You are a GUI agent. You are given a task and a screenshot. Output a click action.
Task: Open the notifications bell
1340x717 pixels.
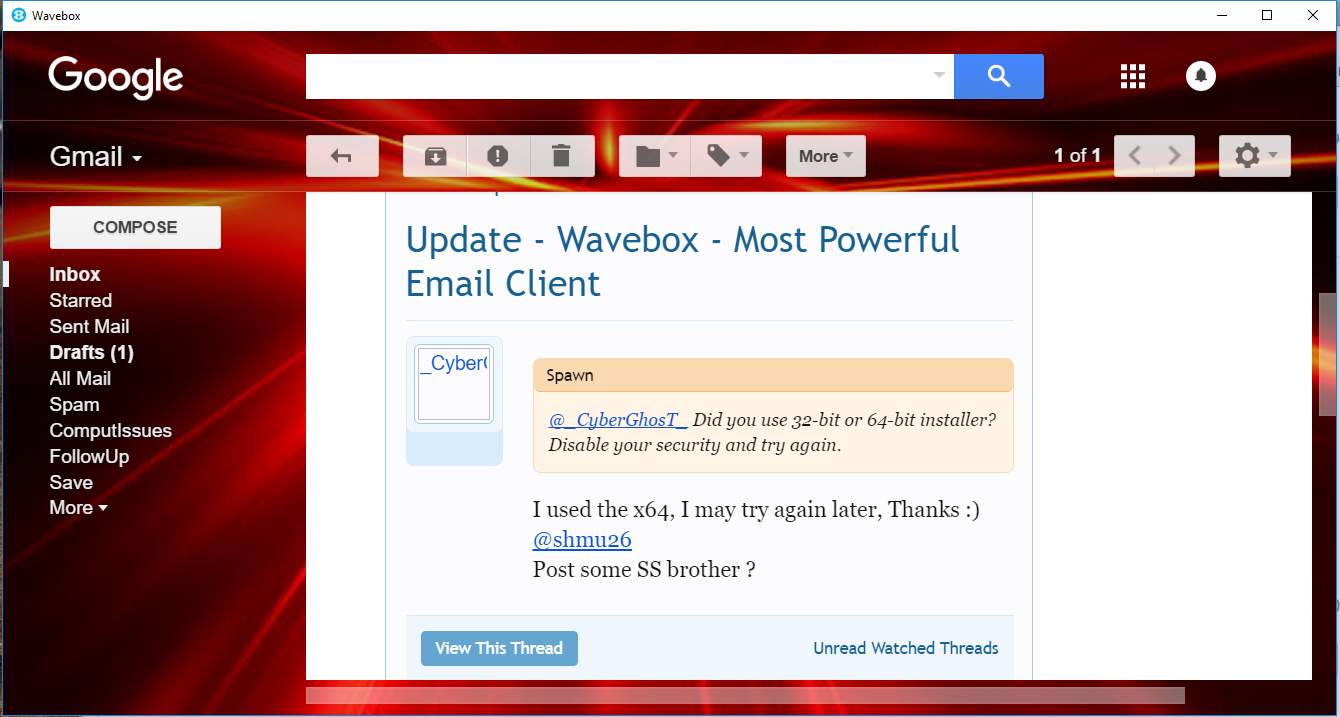[1201, 76]
